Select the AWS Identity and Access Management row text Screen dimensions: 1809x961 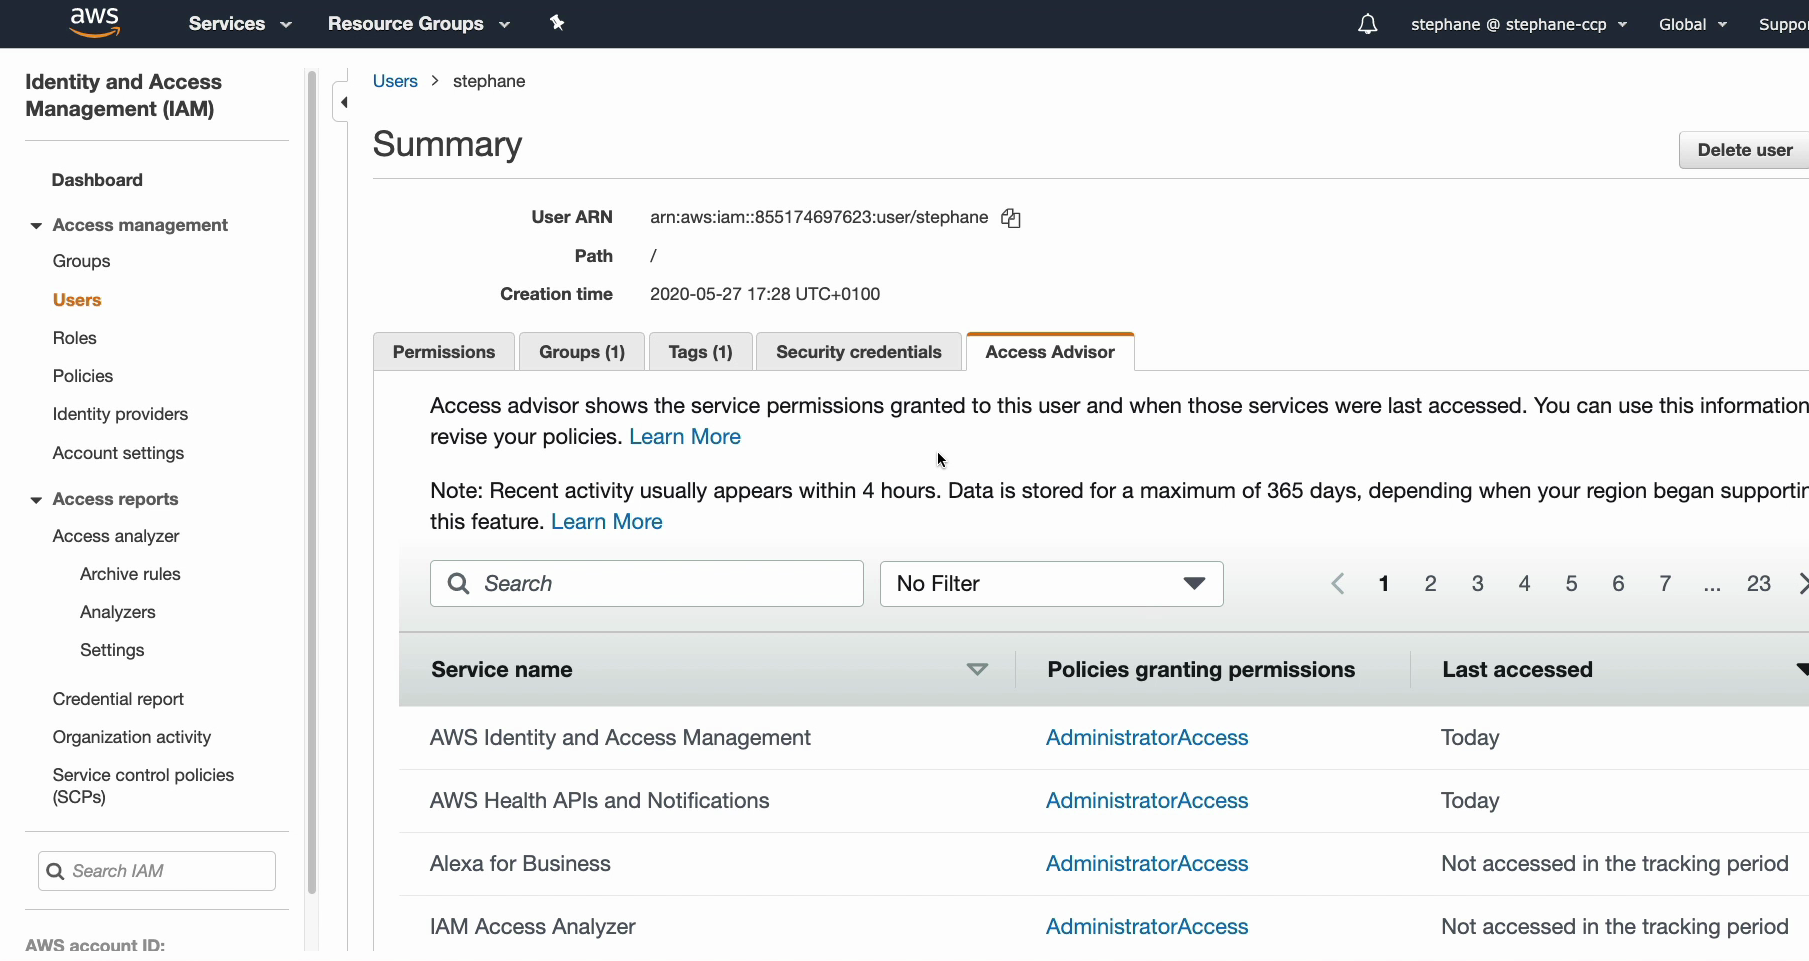(620, 738)
